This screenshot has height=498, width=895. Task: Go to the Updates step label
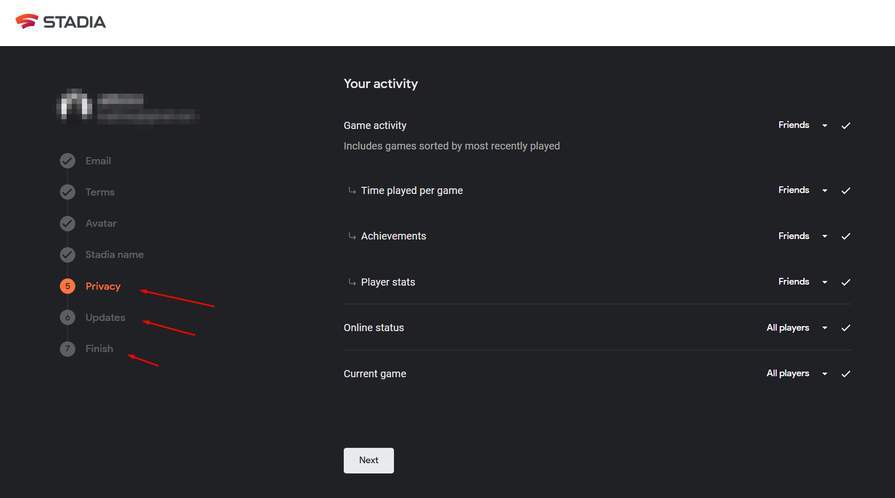pos(105,318)
